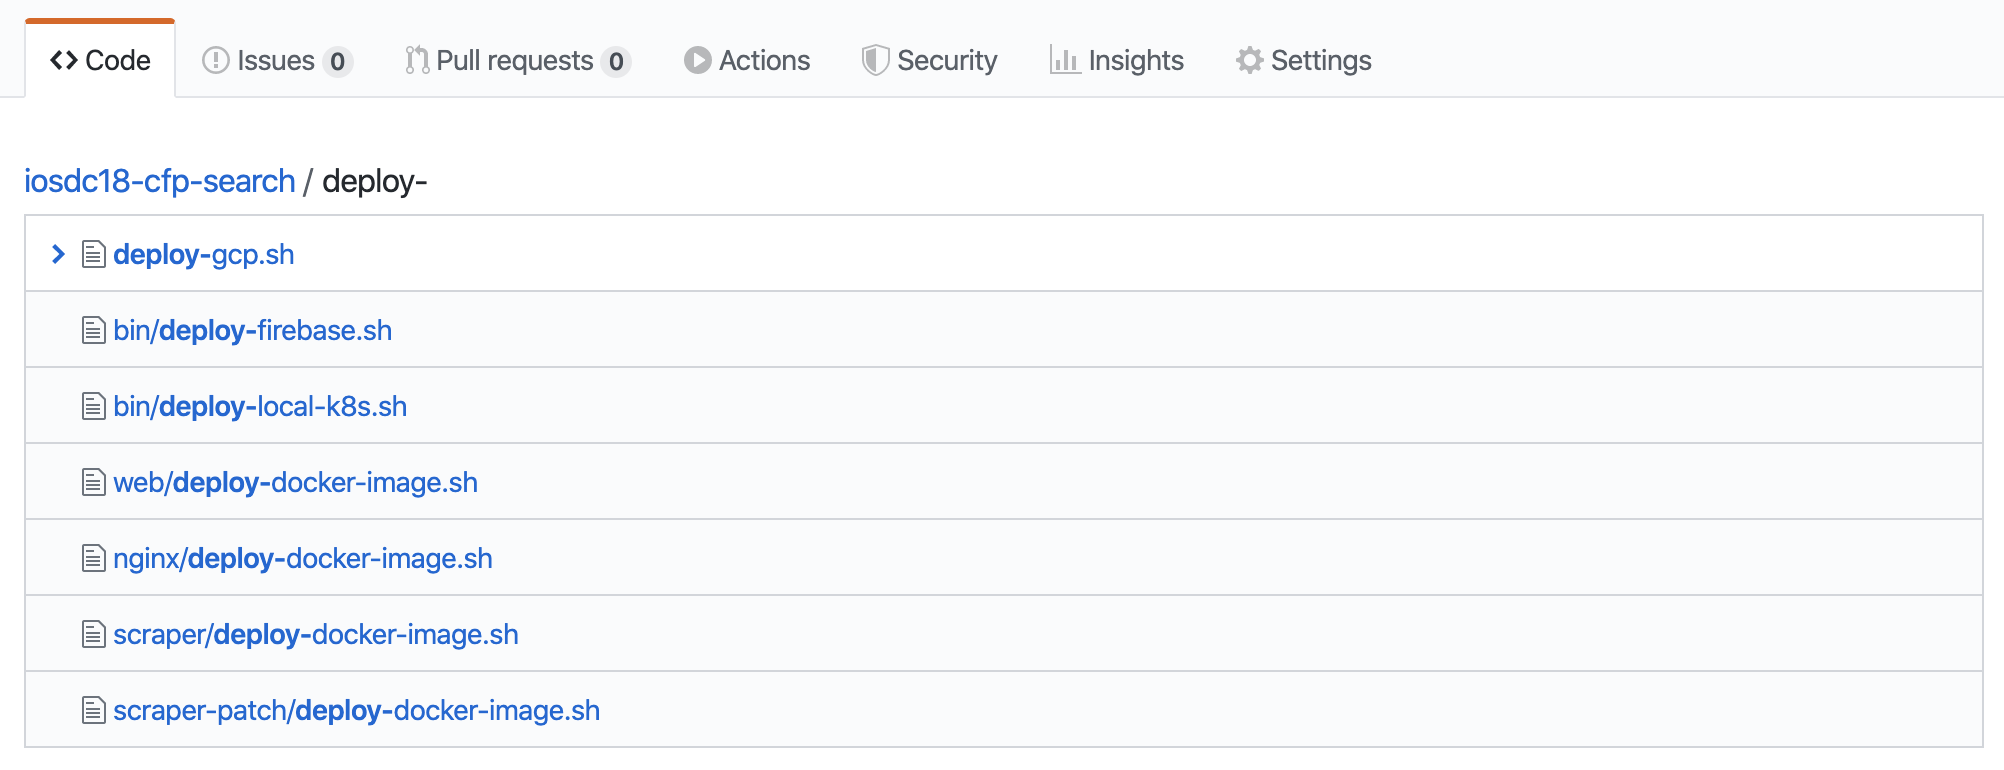Open the Issues tab
The width and height of the screenshot is (2004, 770).
coord(276,61)
